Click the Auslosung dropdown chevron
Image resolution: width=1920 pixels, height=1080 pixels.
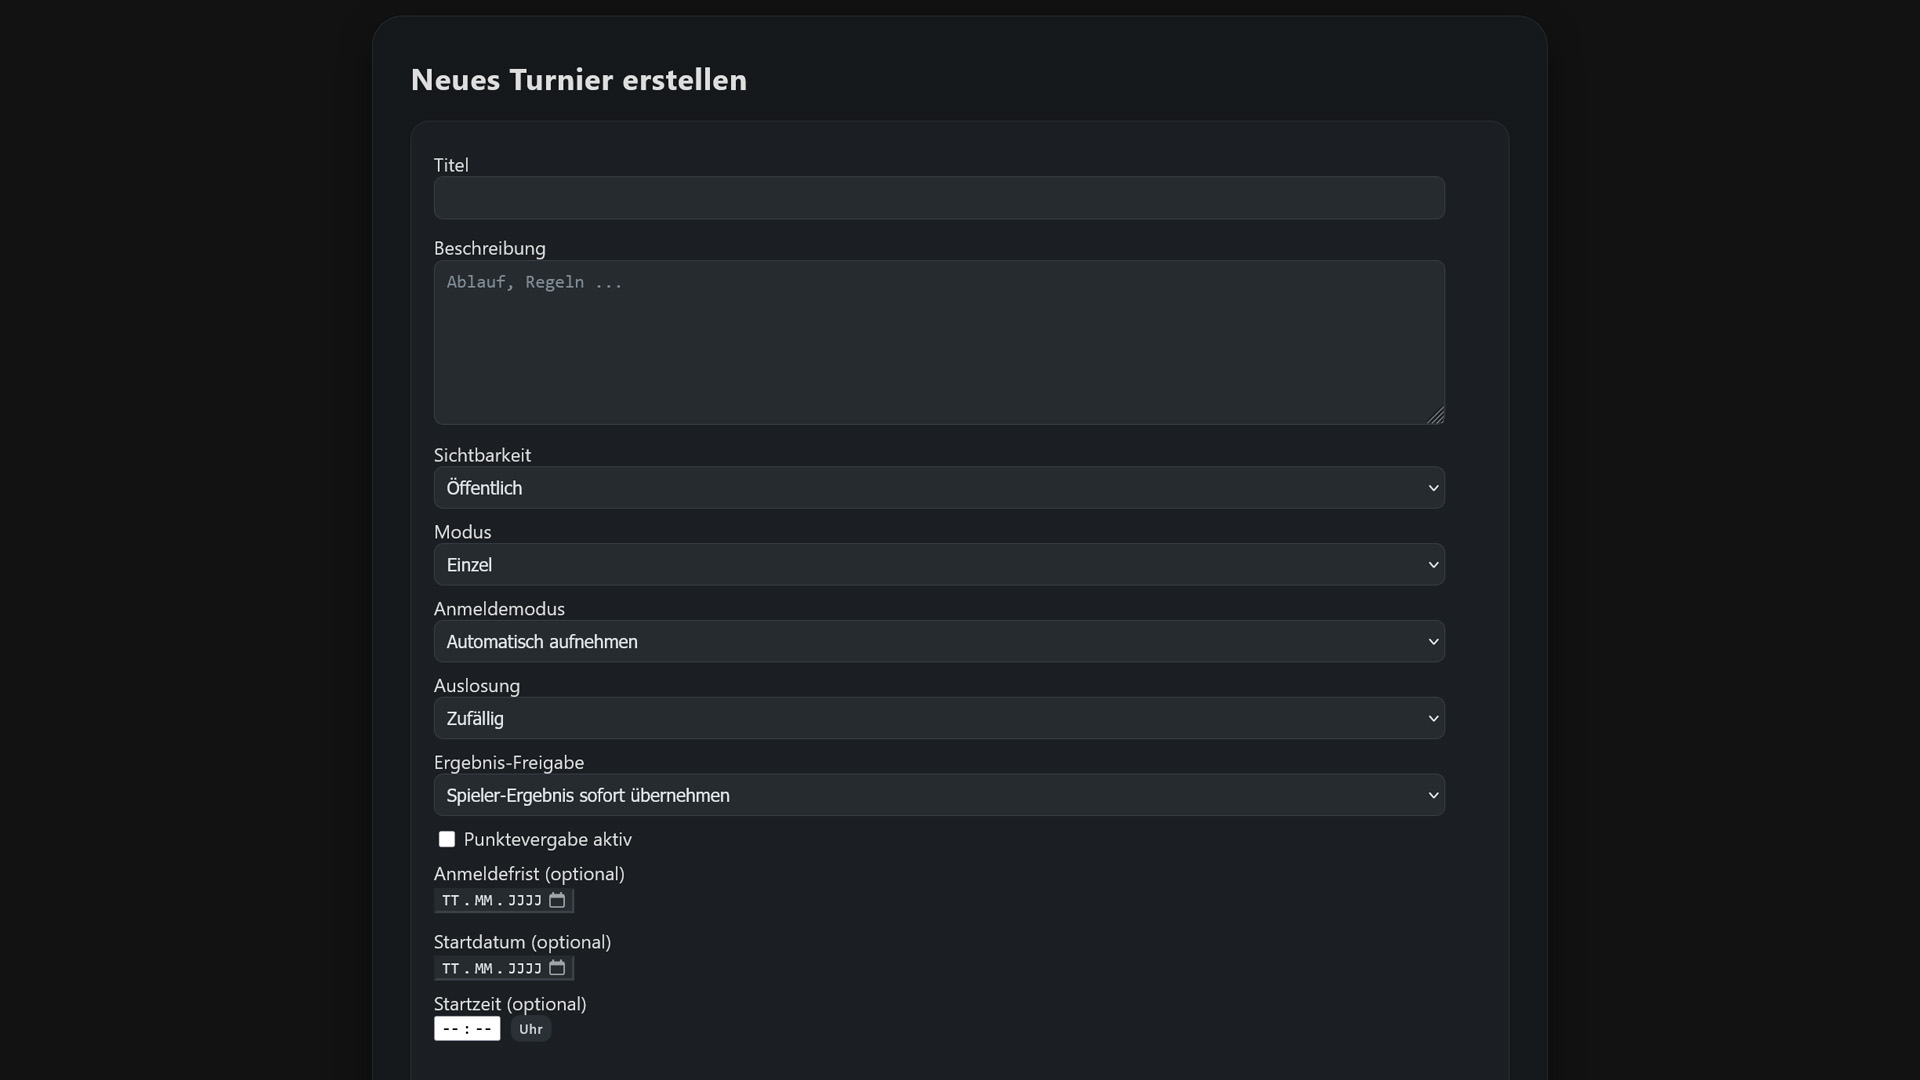tap(1433, 718)
